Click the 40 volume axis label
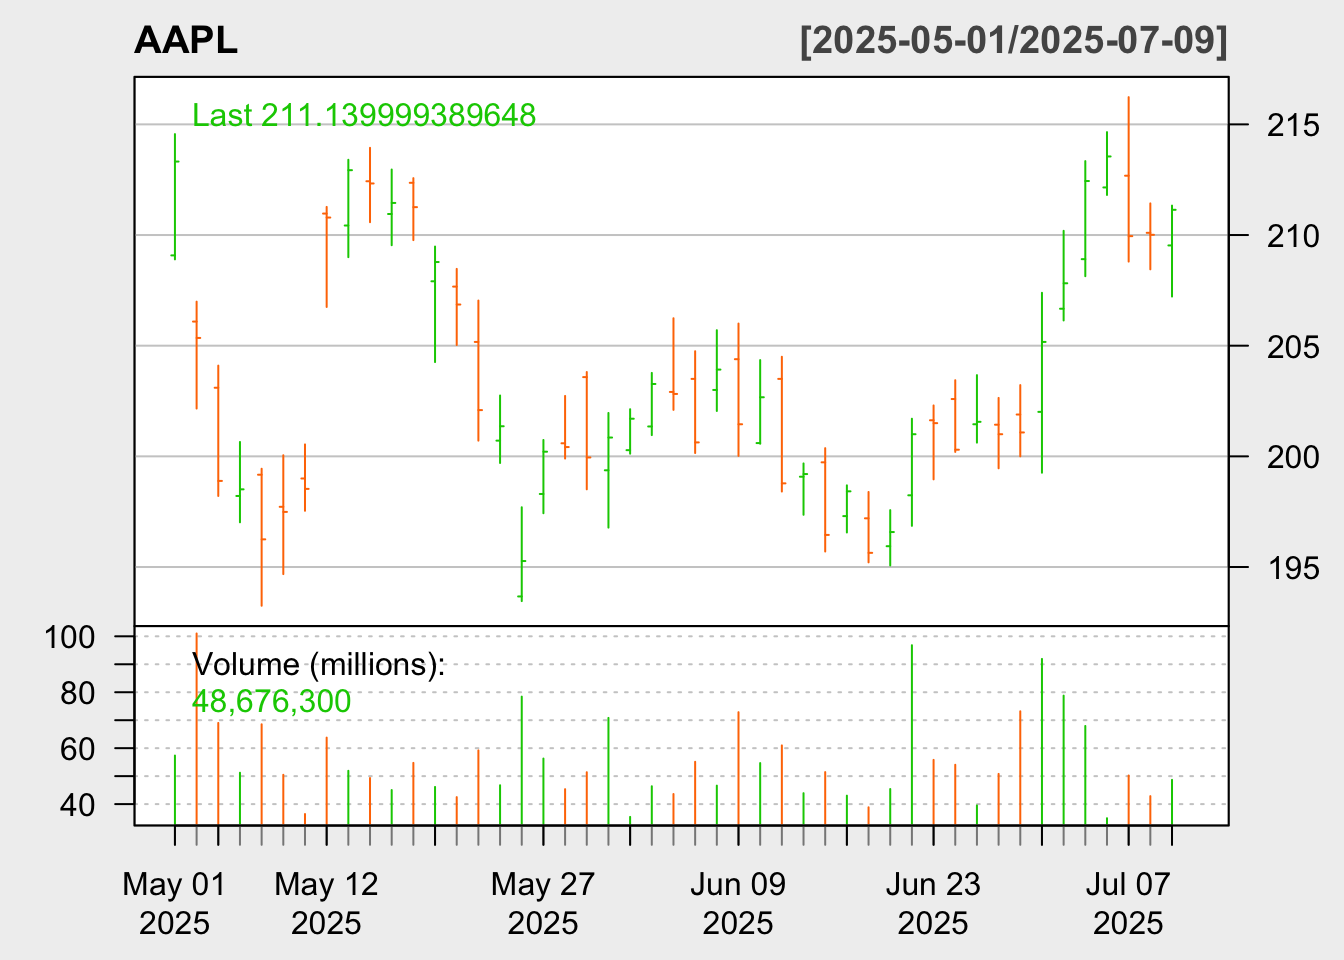Viewport: 1344px width, 960px height. (x=78, y=805)
